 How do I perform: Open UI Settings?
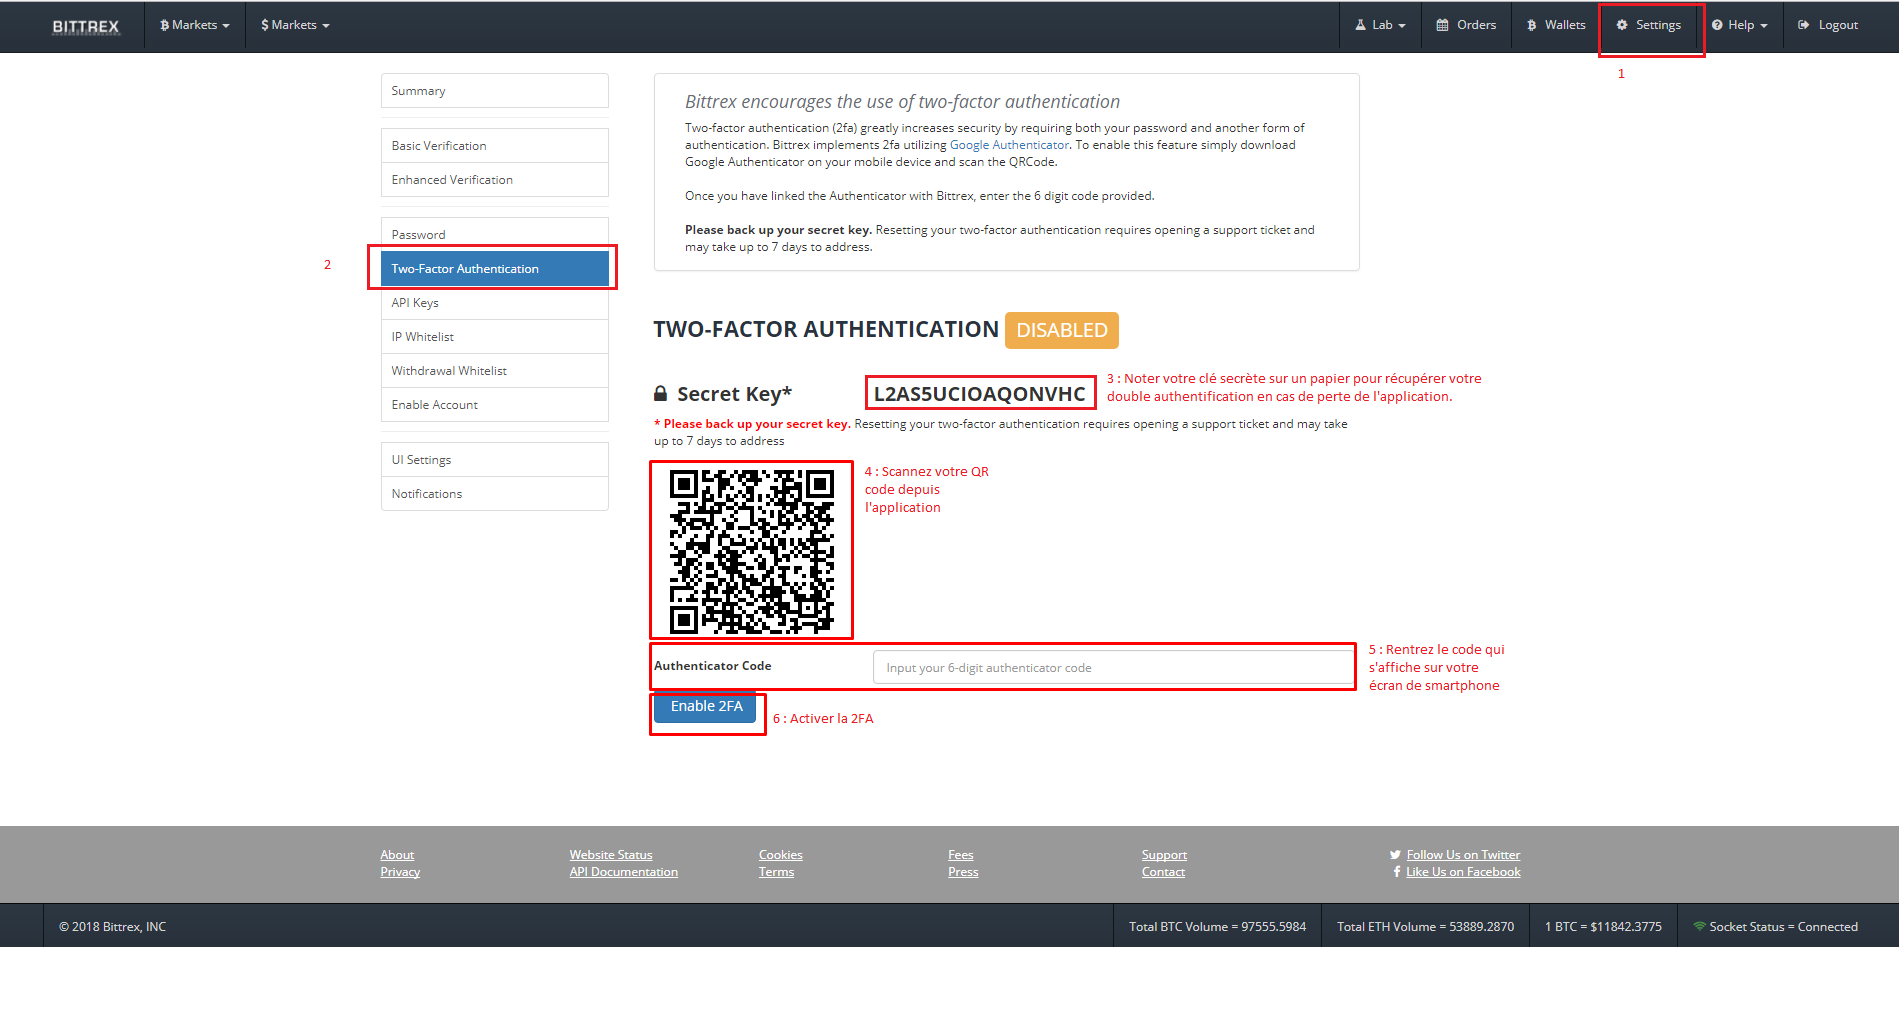click(x=495, y=460)
